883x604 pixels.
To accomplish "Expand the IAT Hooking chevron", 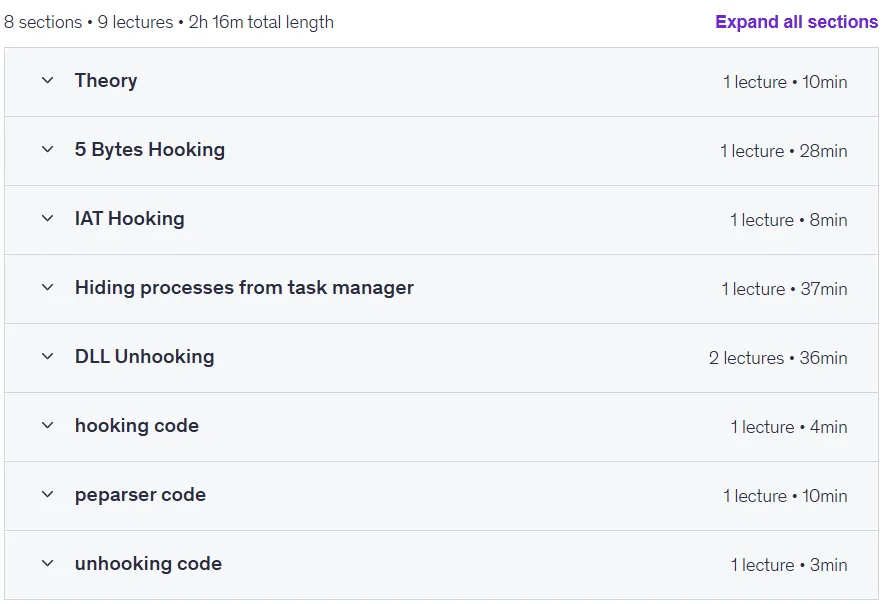I will (x=48, y=218).
